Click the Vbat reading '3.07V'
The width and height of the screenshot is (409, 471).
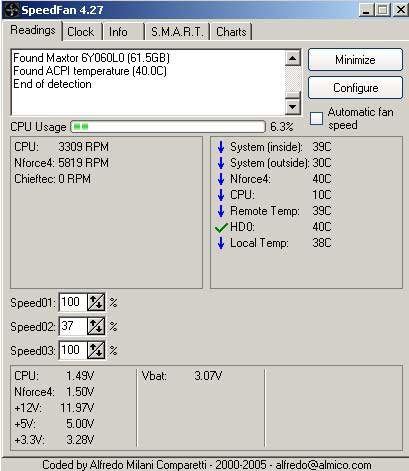pyautogui.click(x=208, y=376)
